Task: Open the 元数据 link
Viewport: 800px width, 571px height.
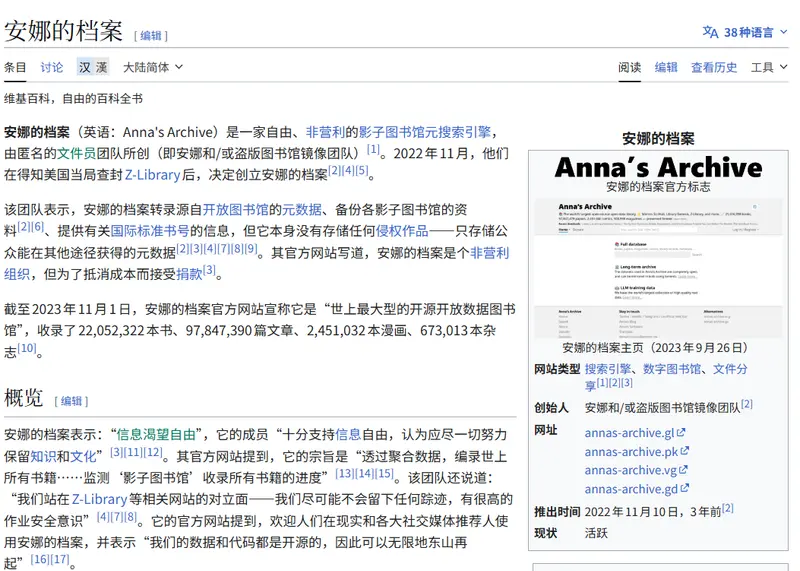Action: 302,210
